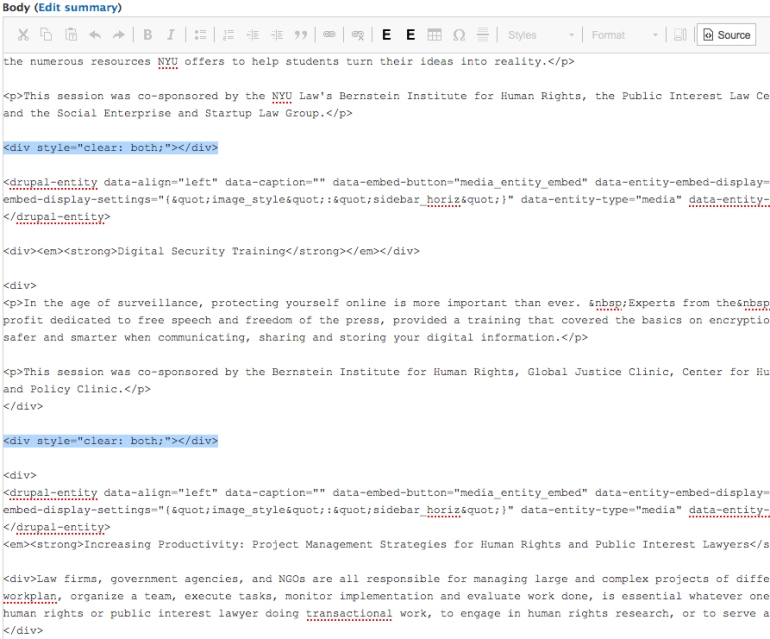Open the Format dropdown

point(625,35)
